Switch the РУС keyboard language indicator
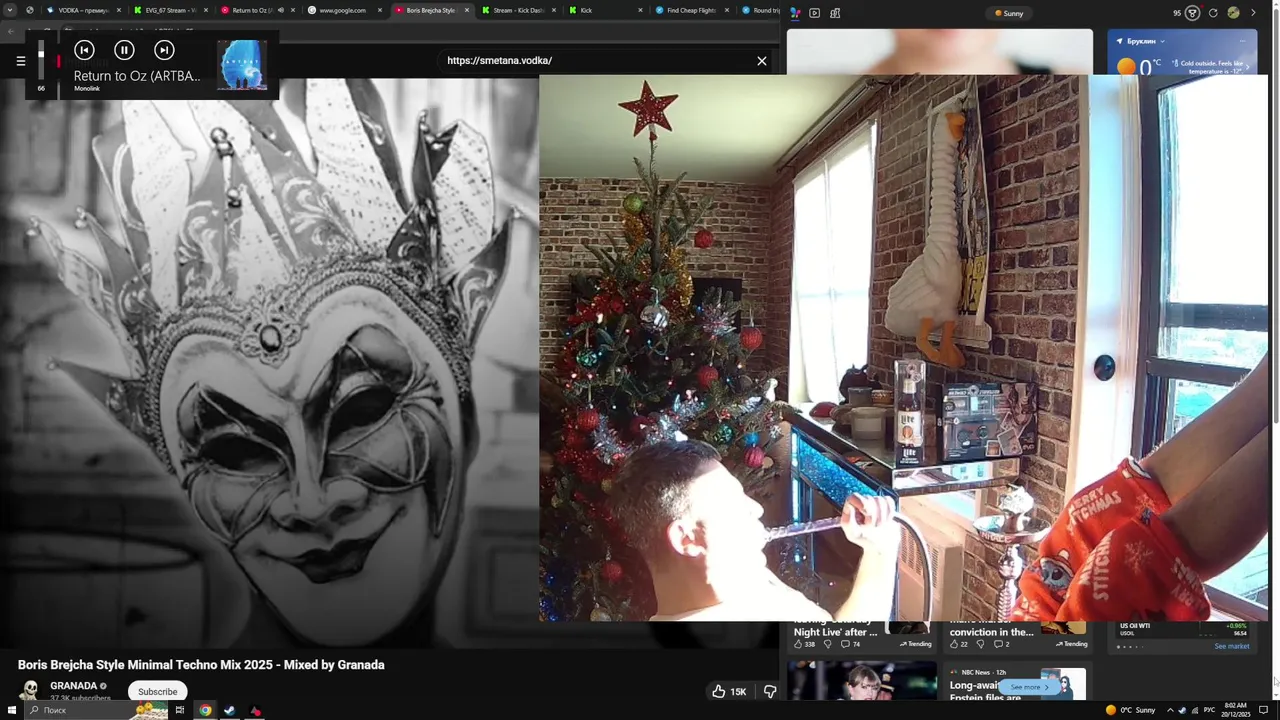Screen dimensions: 1280x720 coord(1209,710)
